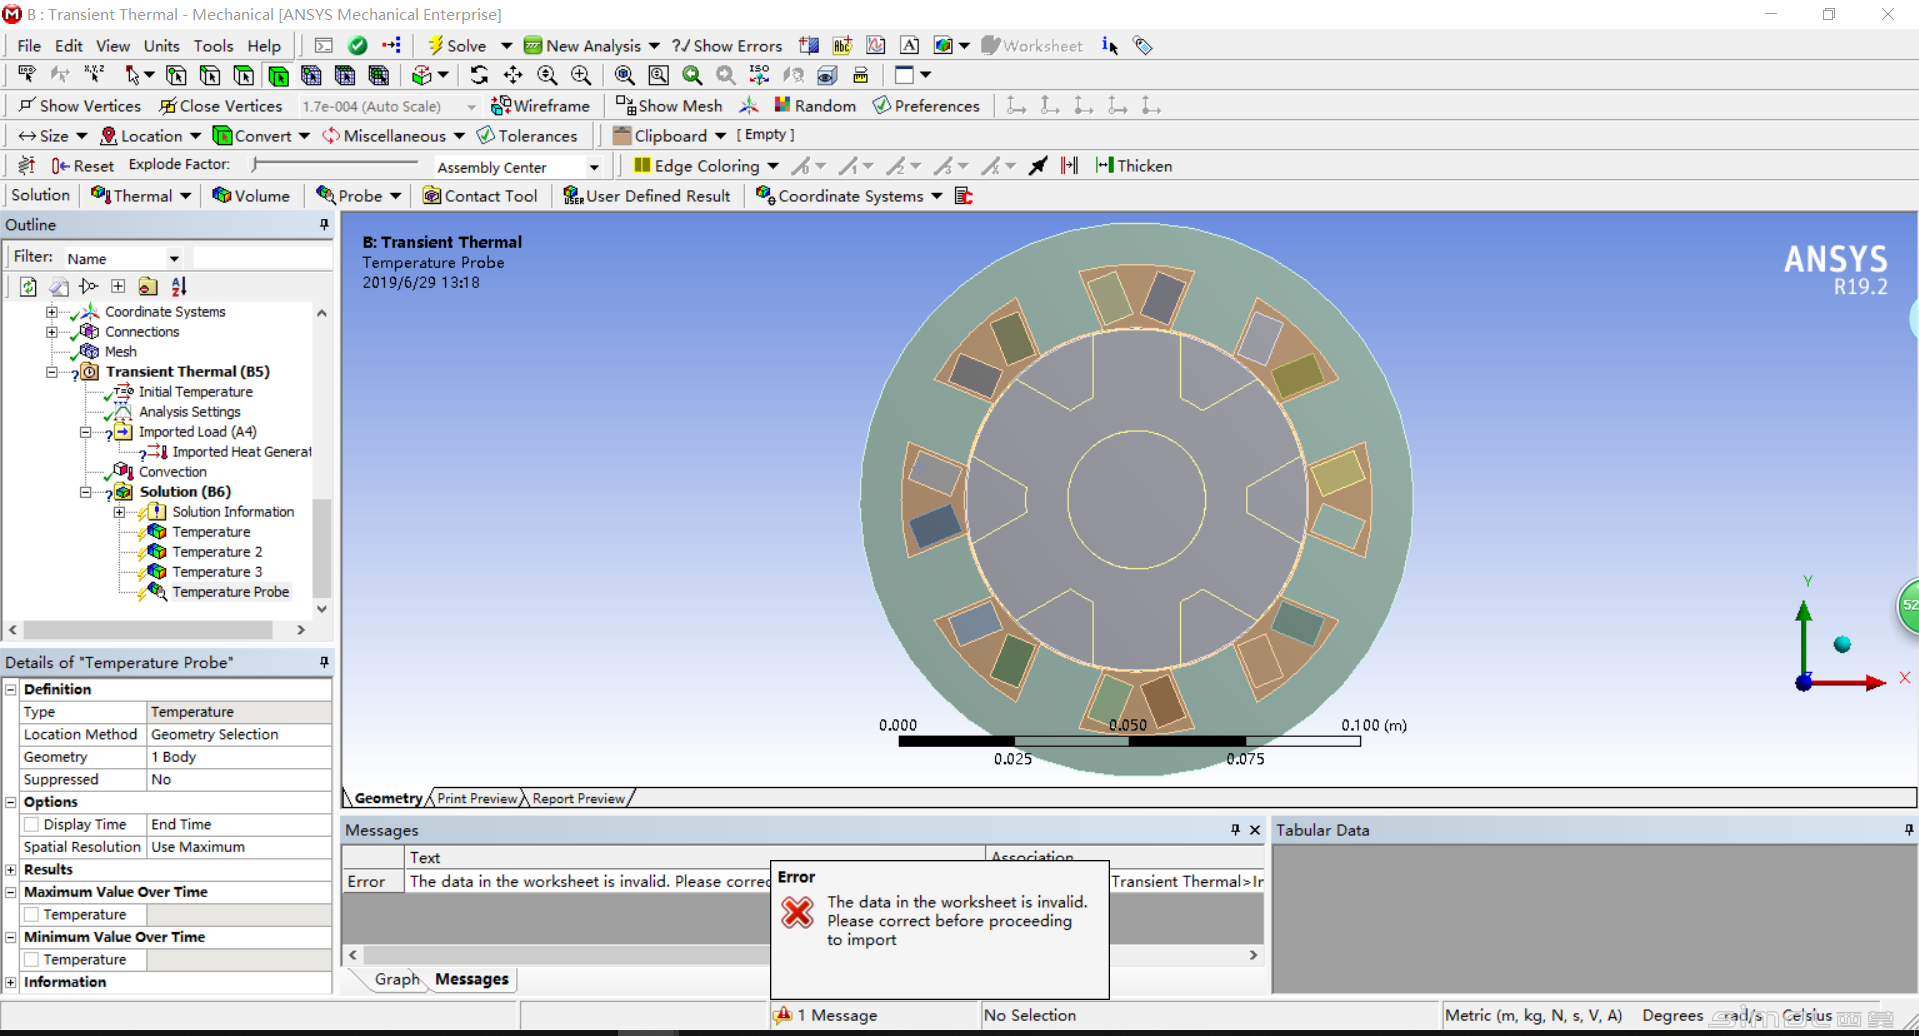Select the Rotate view tool

pos(479,75)
